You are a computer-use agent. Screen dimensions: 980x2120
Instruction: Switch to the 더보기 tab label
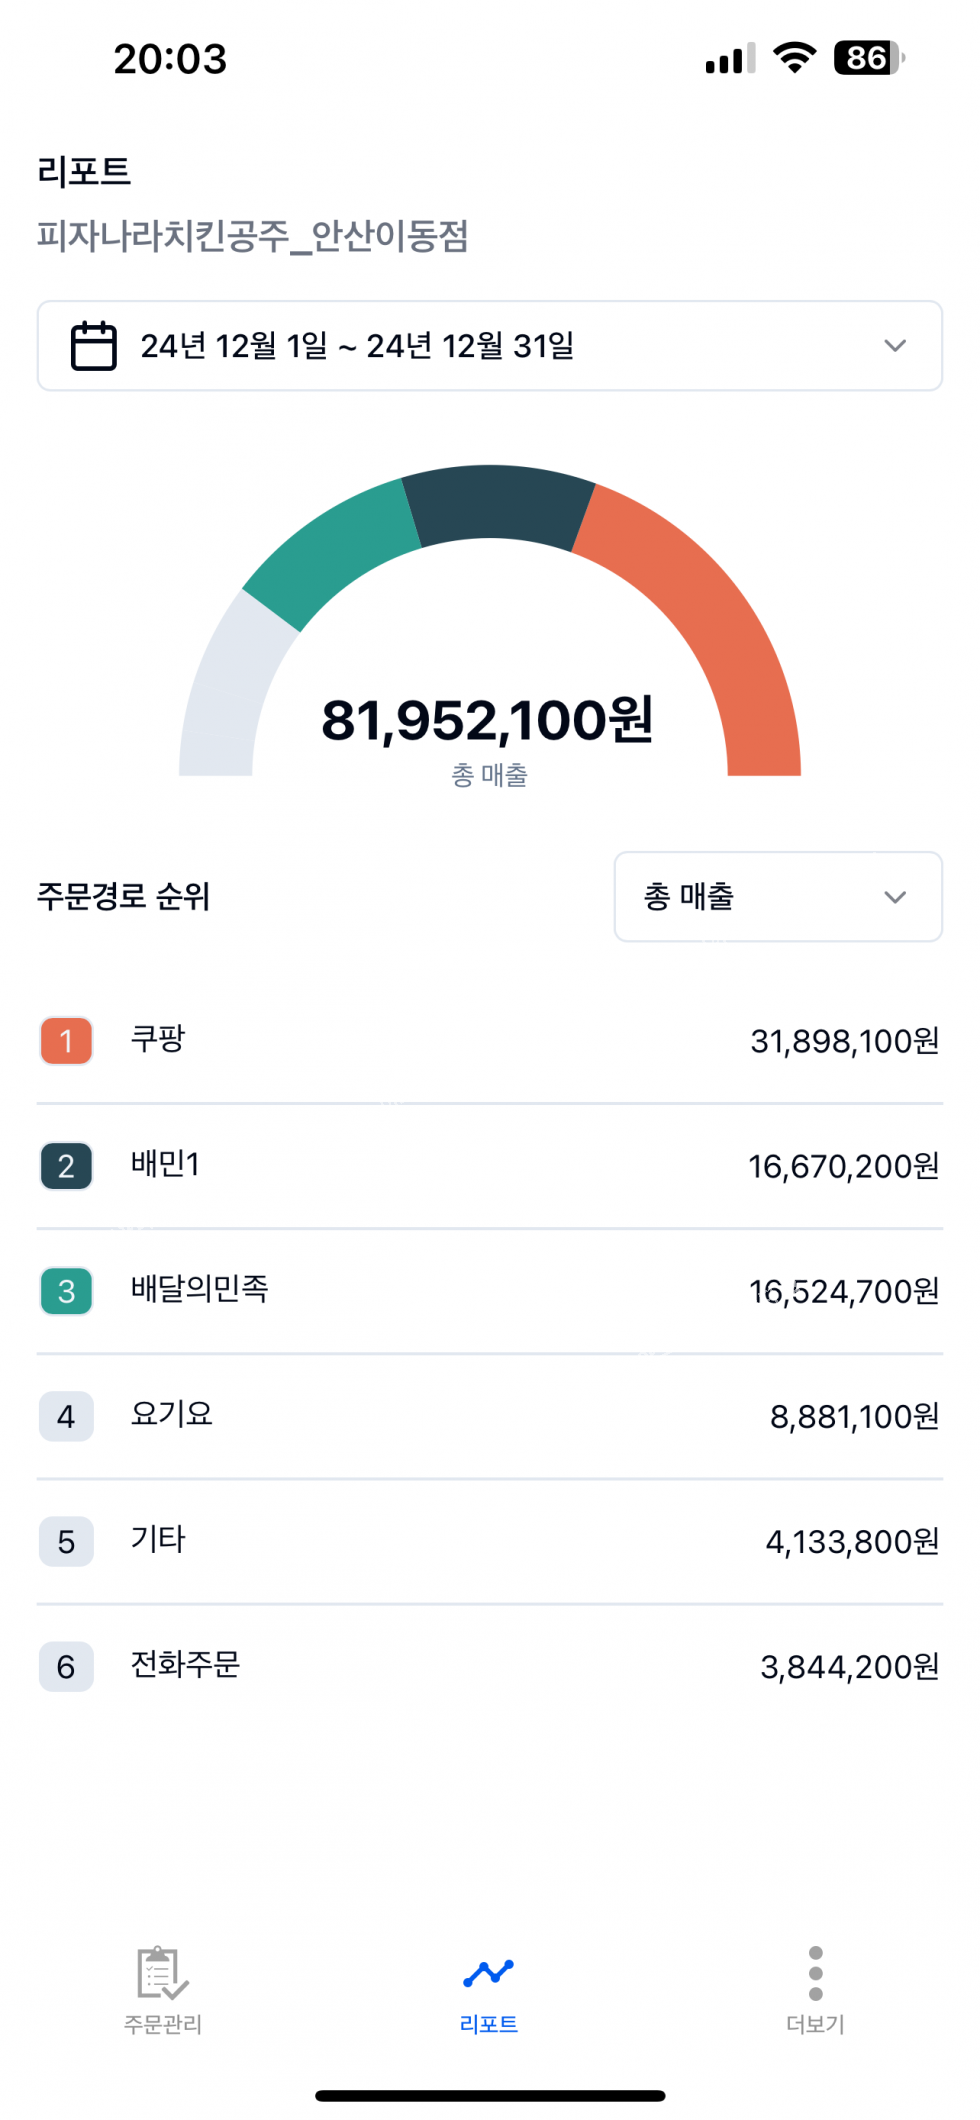(815, 2024)
